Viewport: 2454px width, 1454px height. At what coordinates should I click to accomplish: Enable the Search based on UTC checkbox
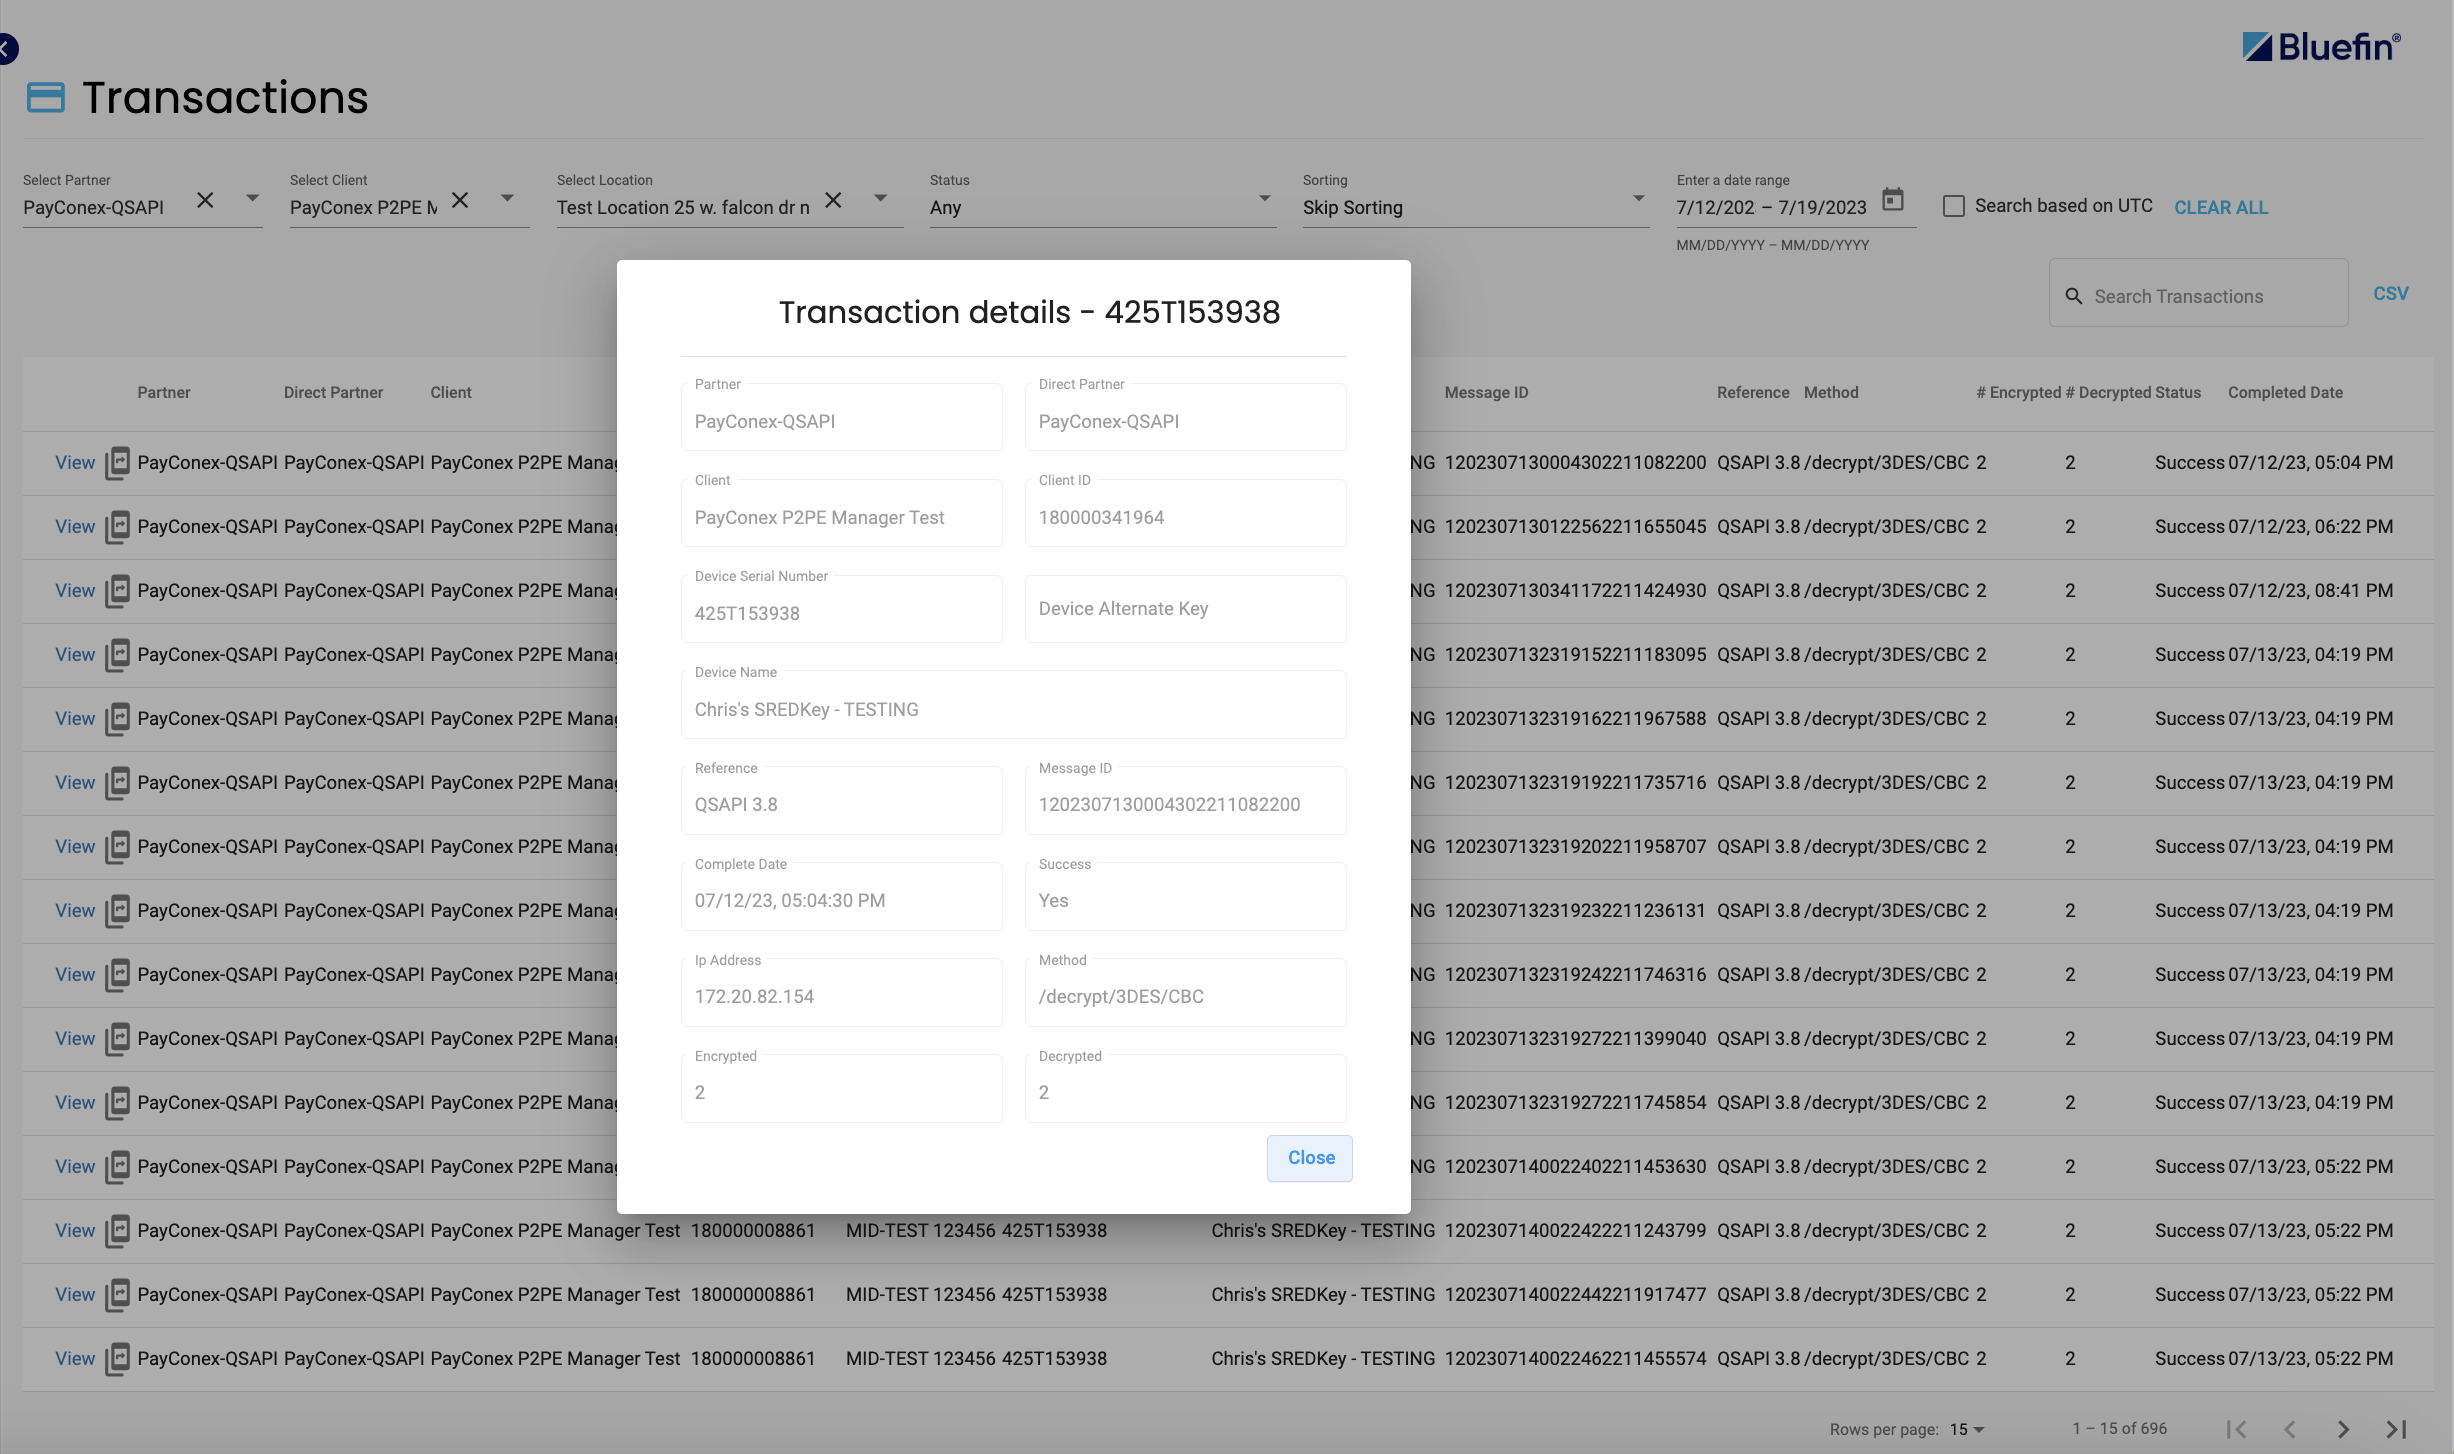click(1952, 205)
